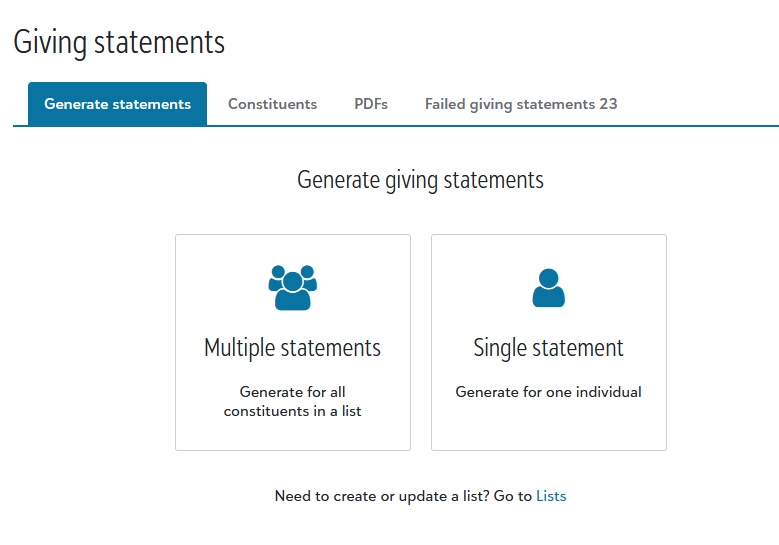Image resolution: width=779 pixels, height=545 pixels.
Task: Click the word 'Multiple' in the left card title
Action: click(240, 348)
